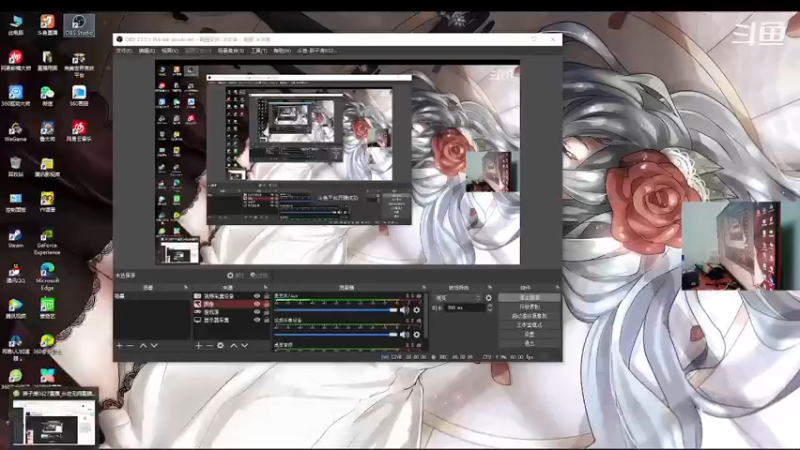Open Tencent QQ penguin desktop icon
This screenshot has width=800, height=450.
point(15,273)
